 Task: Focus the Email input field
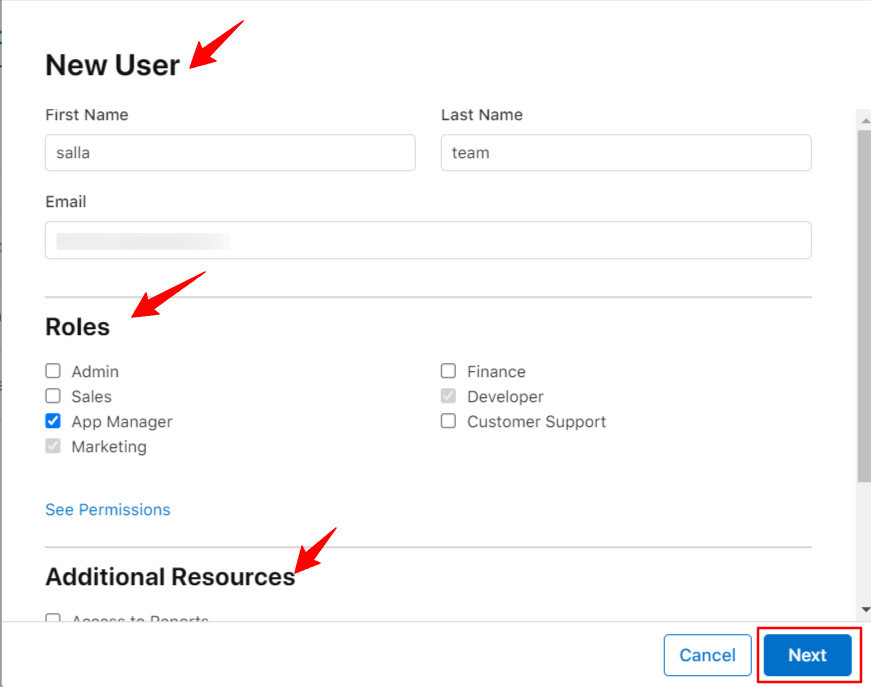tap(428, 240)
